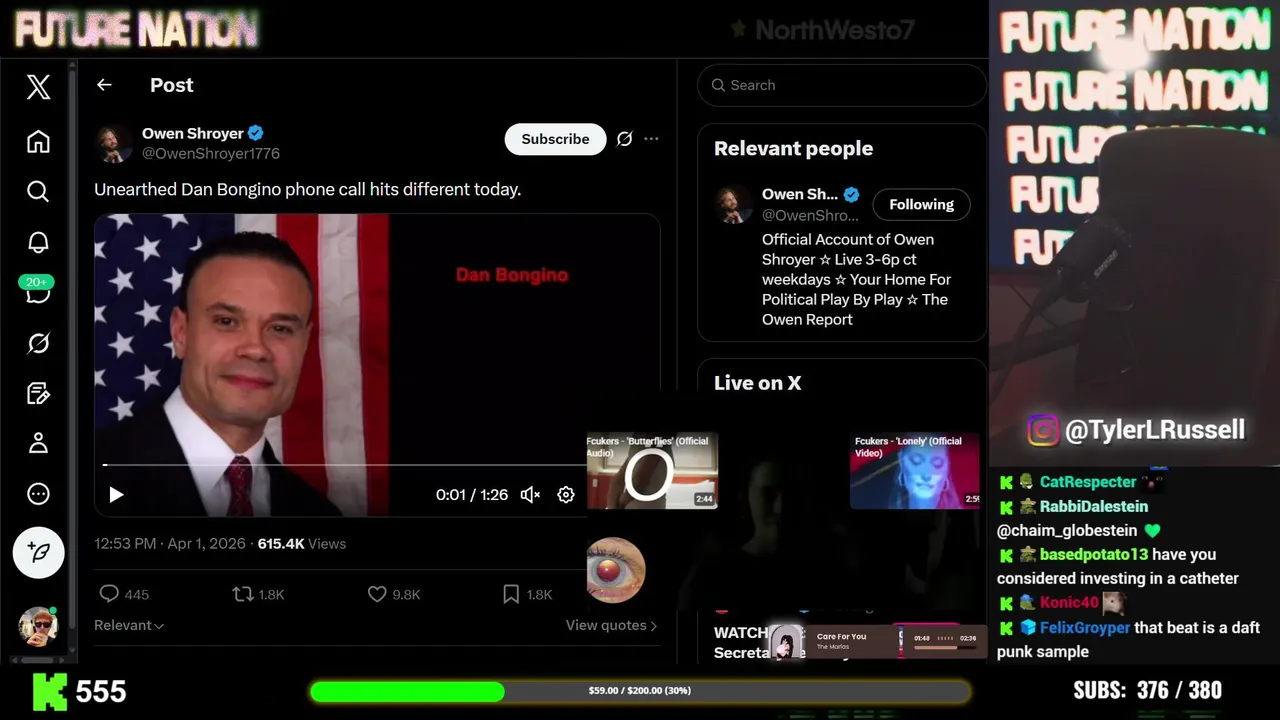Image resolution: width=1280 pixels, height=720 pixels.
Task: Play the Dan Bongino video
Action: coord(116,494)
